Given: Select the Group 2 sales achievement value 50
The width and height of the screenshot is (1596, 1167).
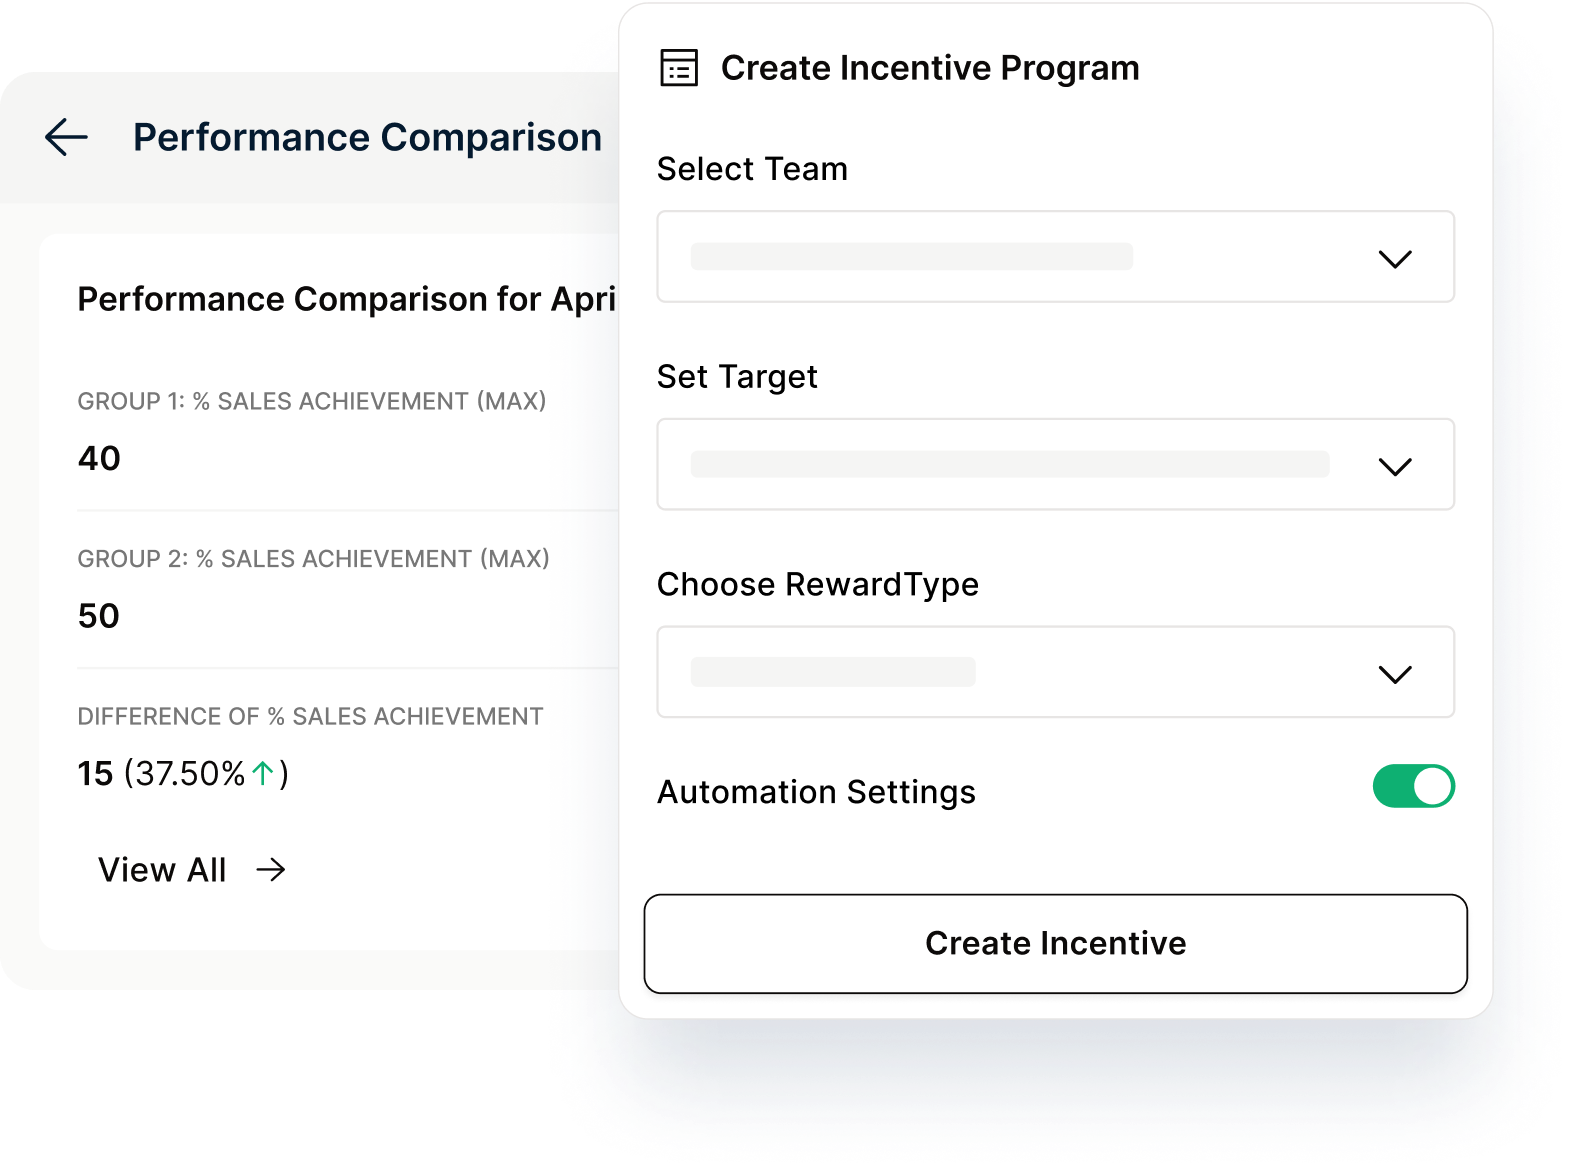Looking at the screenshot, I should point(99,616).
